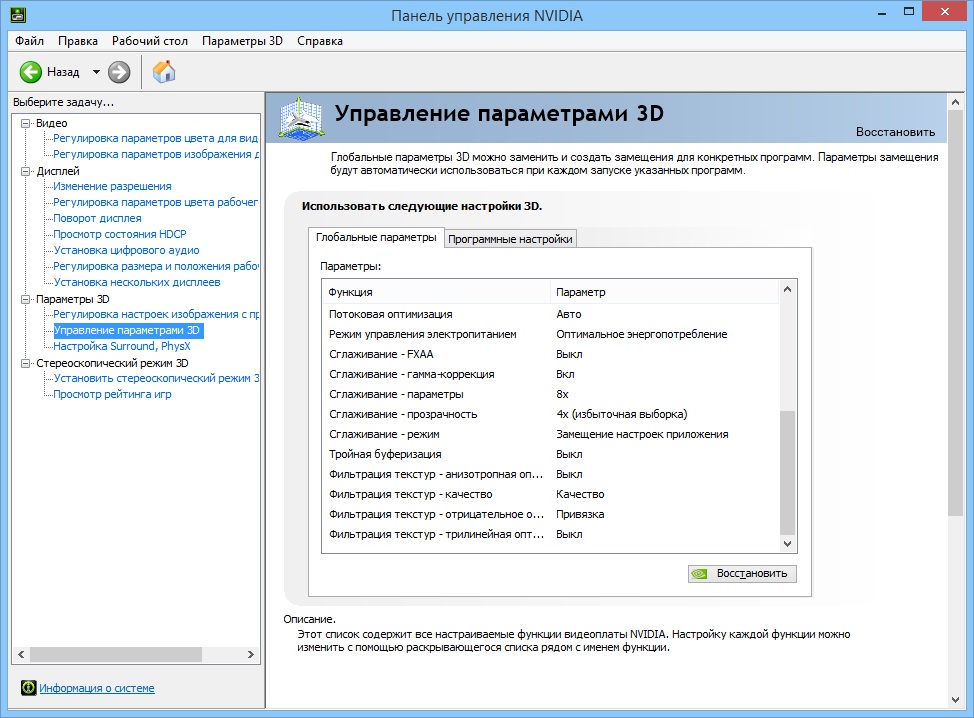The image size is (974, 718).
Task: Click the Функция column header
Action: (436, 292)
